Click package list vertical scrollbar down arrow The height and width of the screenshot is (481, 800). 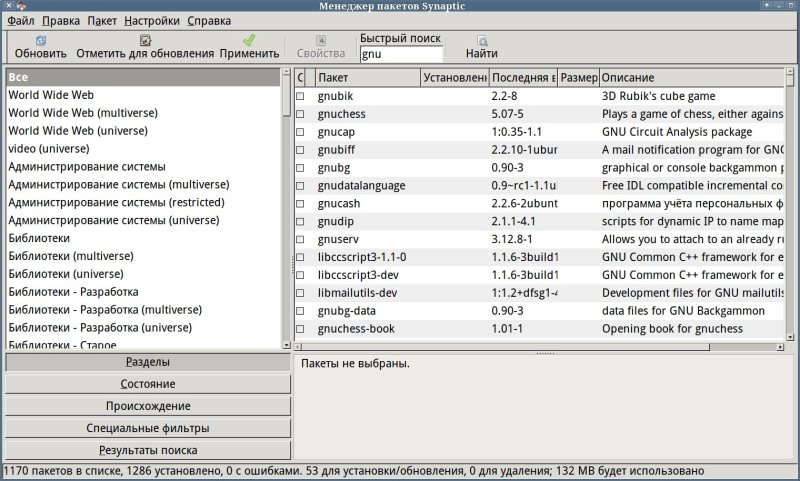click(790, 337)
